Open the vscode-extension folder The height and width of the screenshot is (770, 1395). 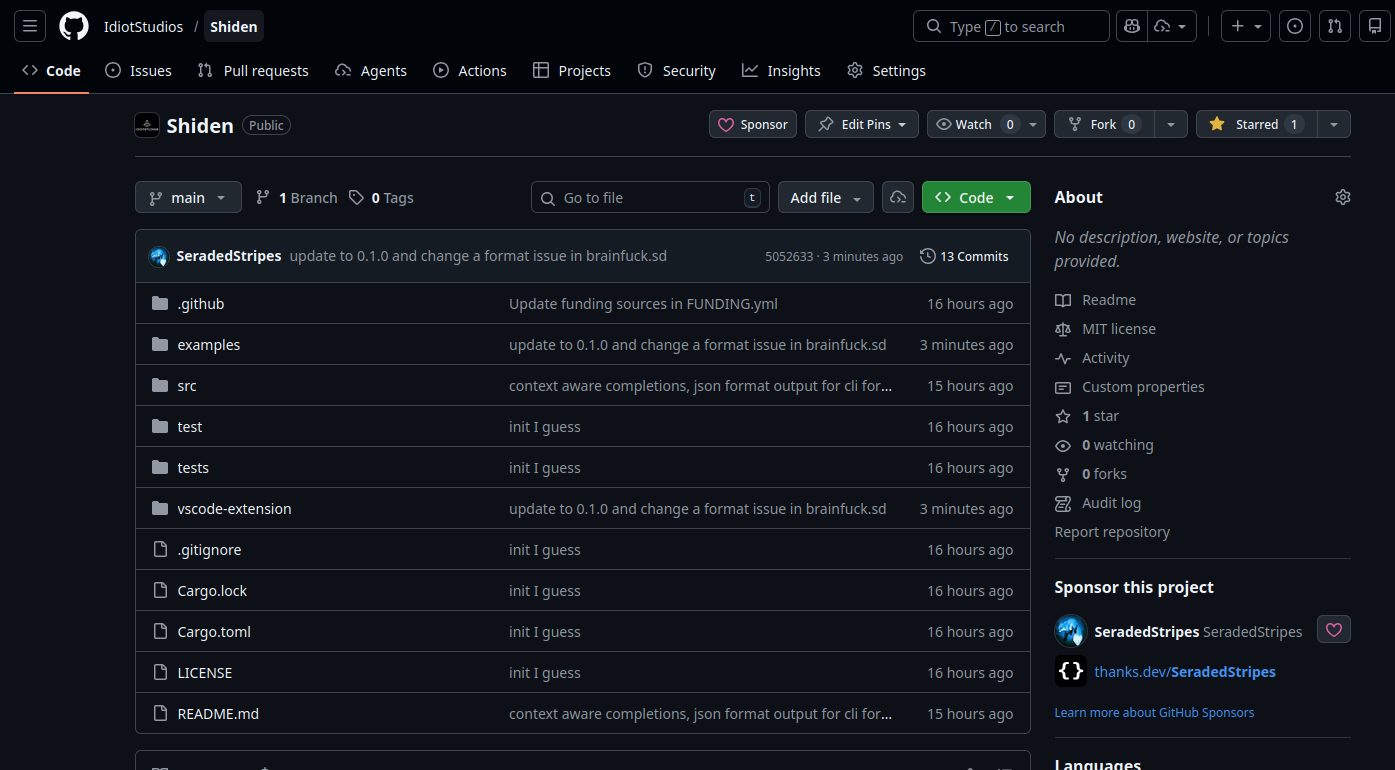click(x=234, y=509)
